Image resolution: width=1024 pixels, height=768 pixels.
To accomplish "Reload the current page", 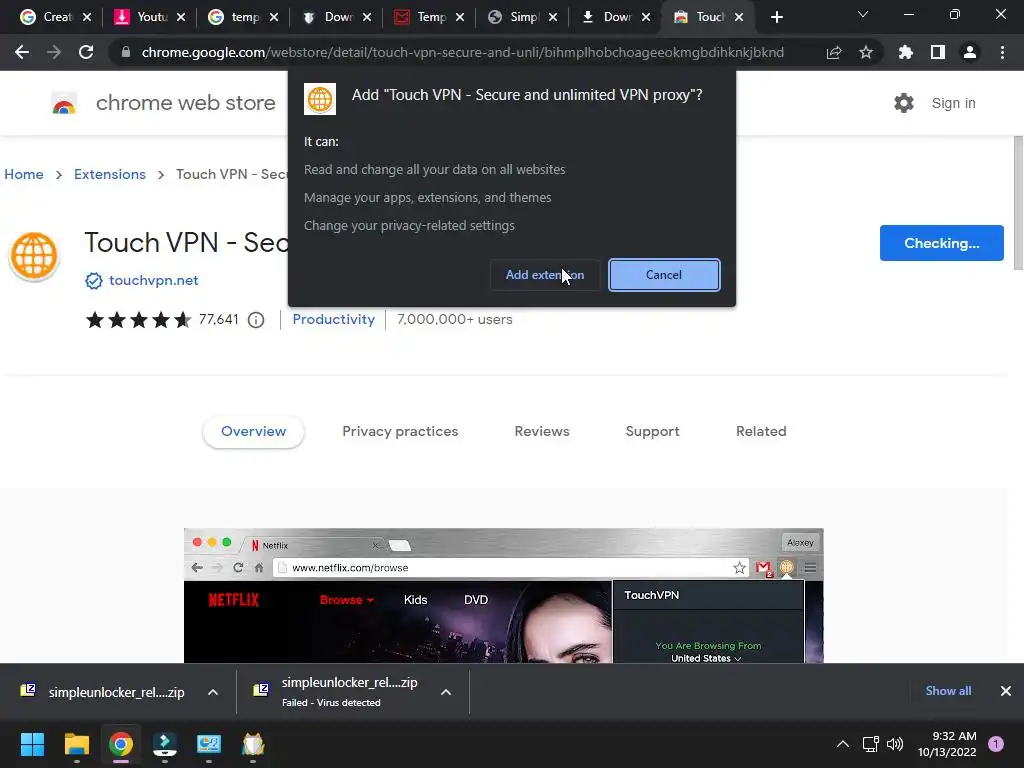I will [86, 52].
